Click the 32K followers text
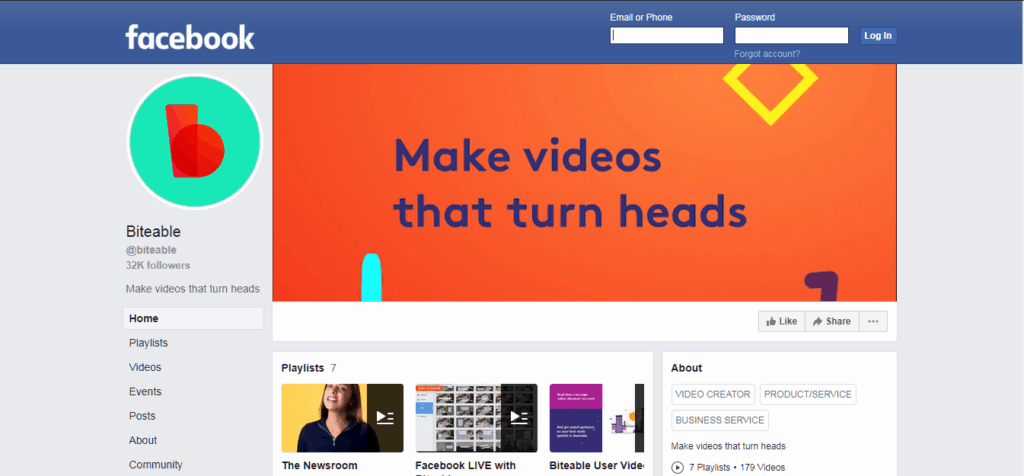Screen dimensions: 1024x476 [158, 266]
